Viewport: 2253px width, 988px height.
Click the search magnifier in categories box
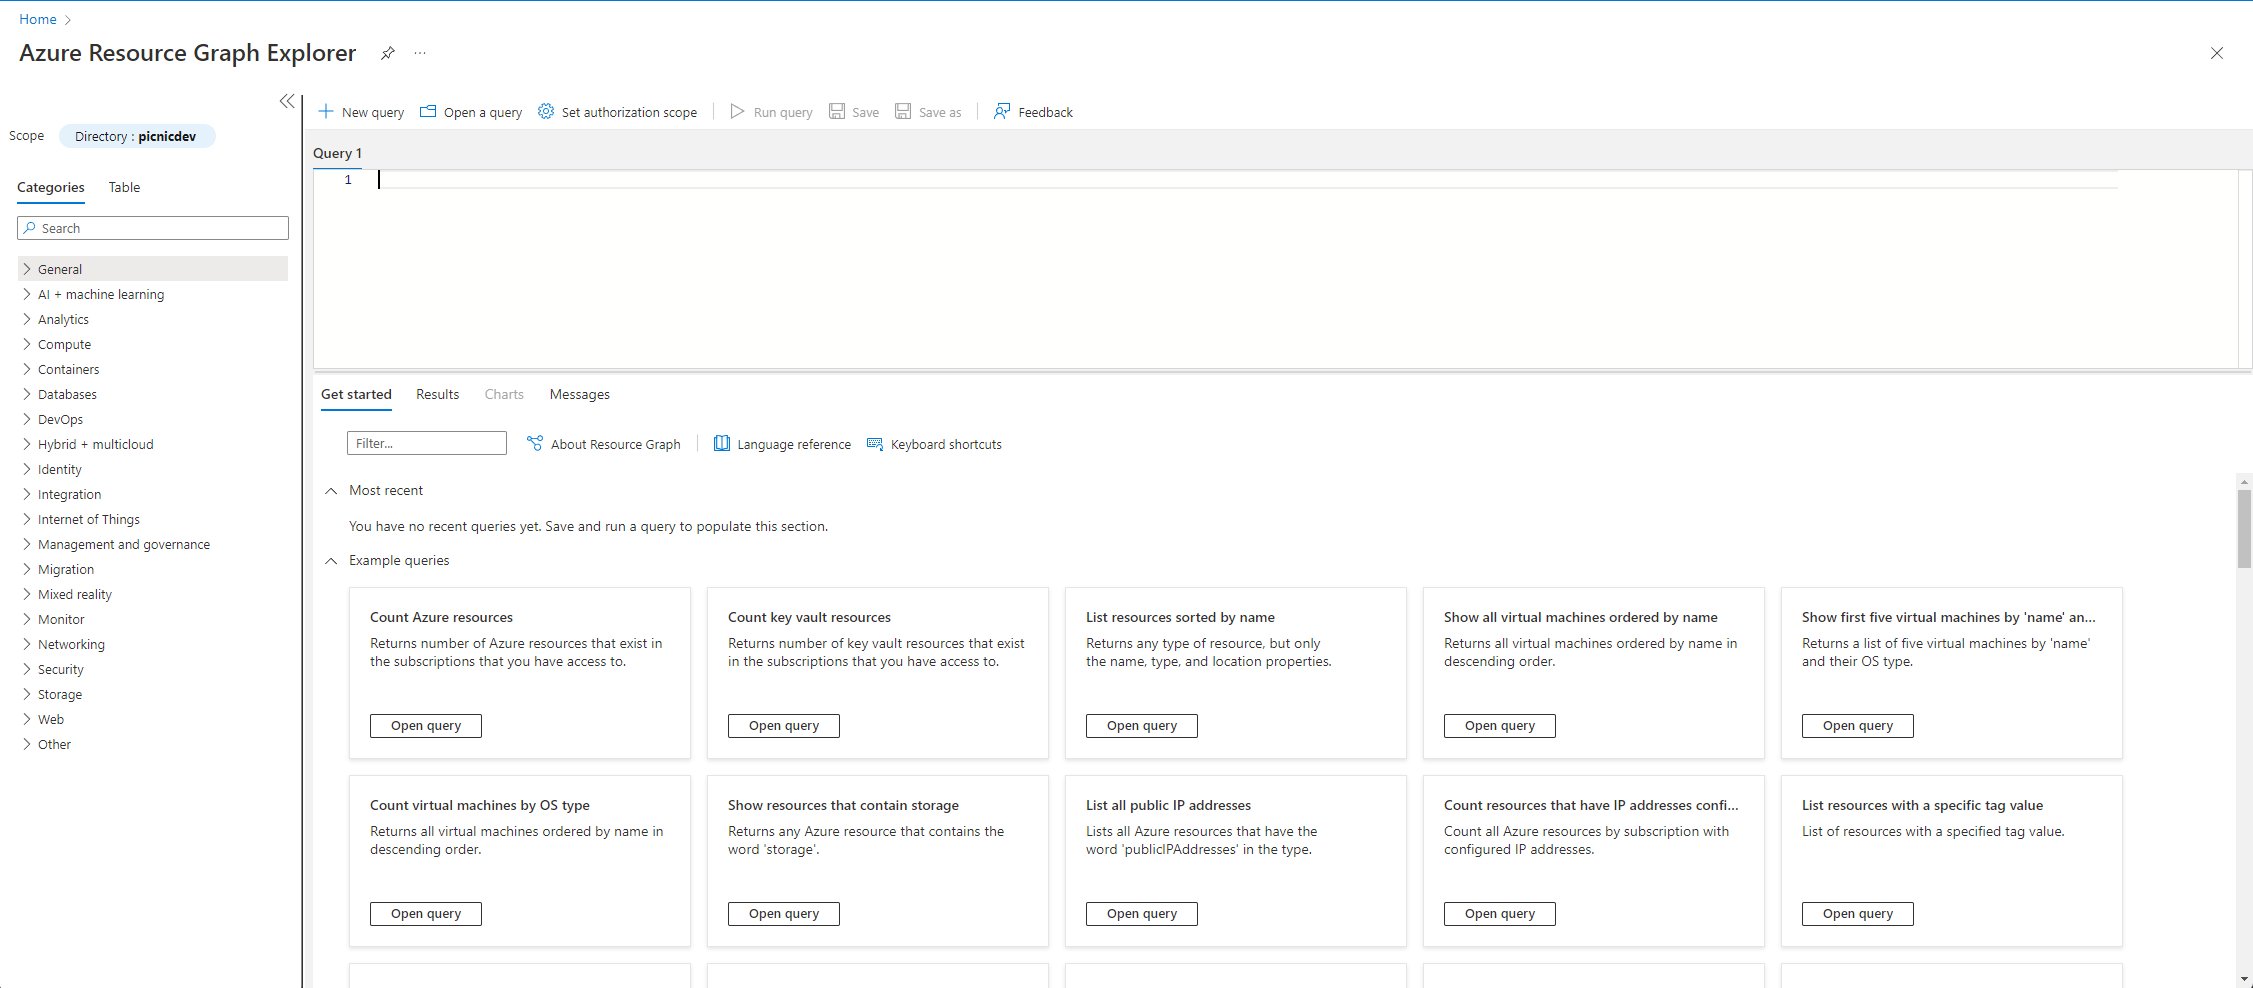click(x=30, y=228)
